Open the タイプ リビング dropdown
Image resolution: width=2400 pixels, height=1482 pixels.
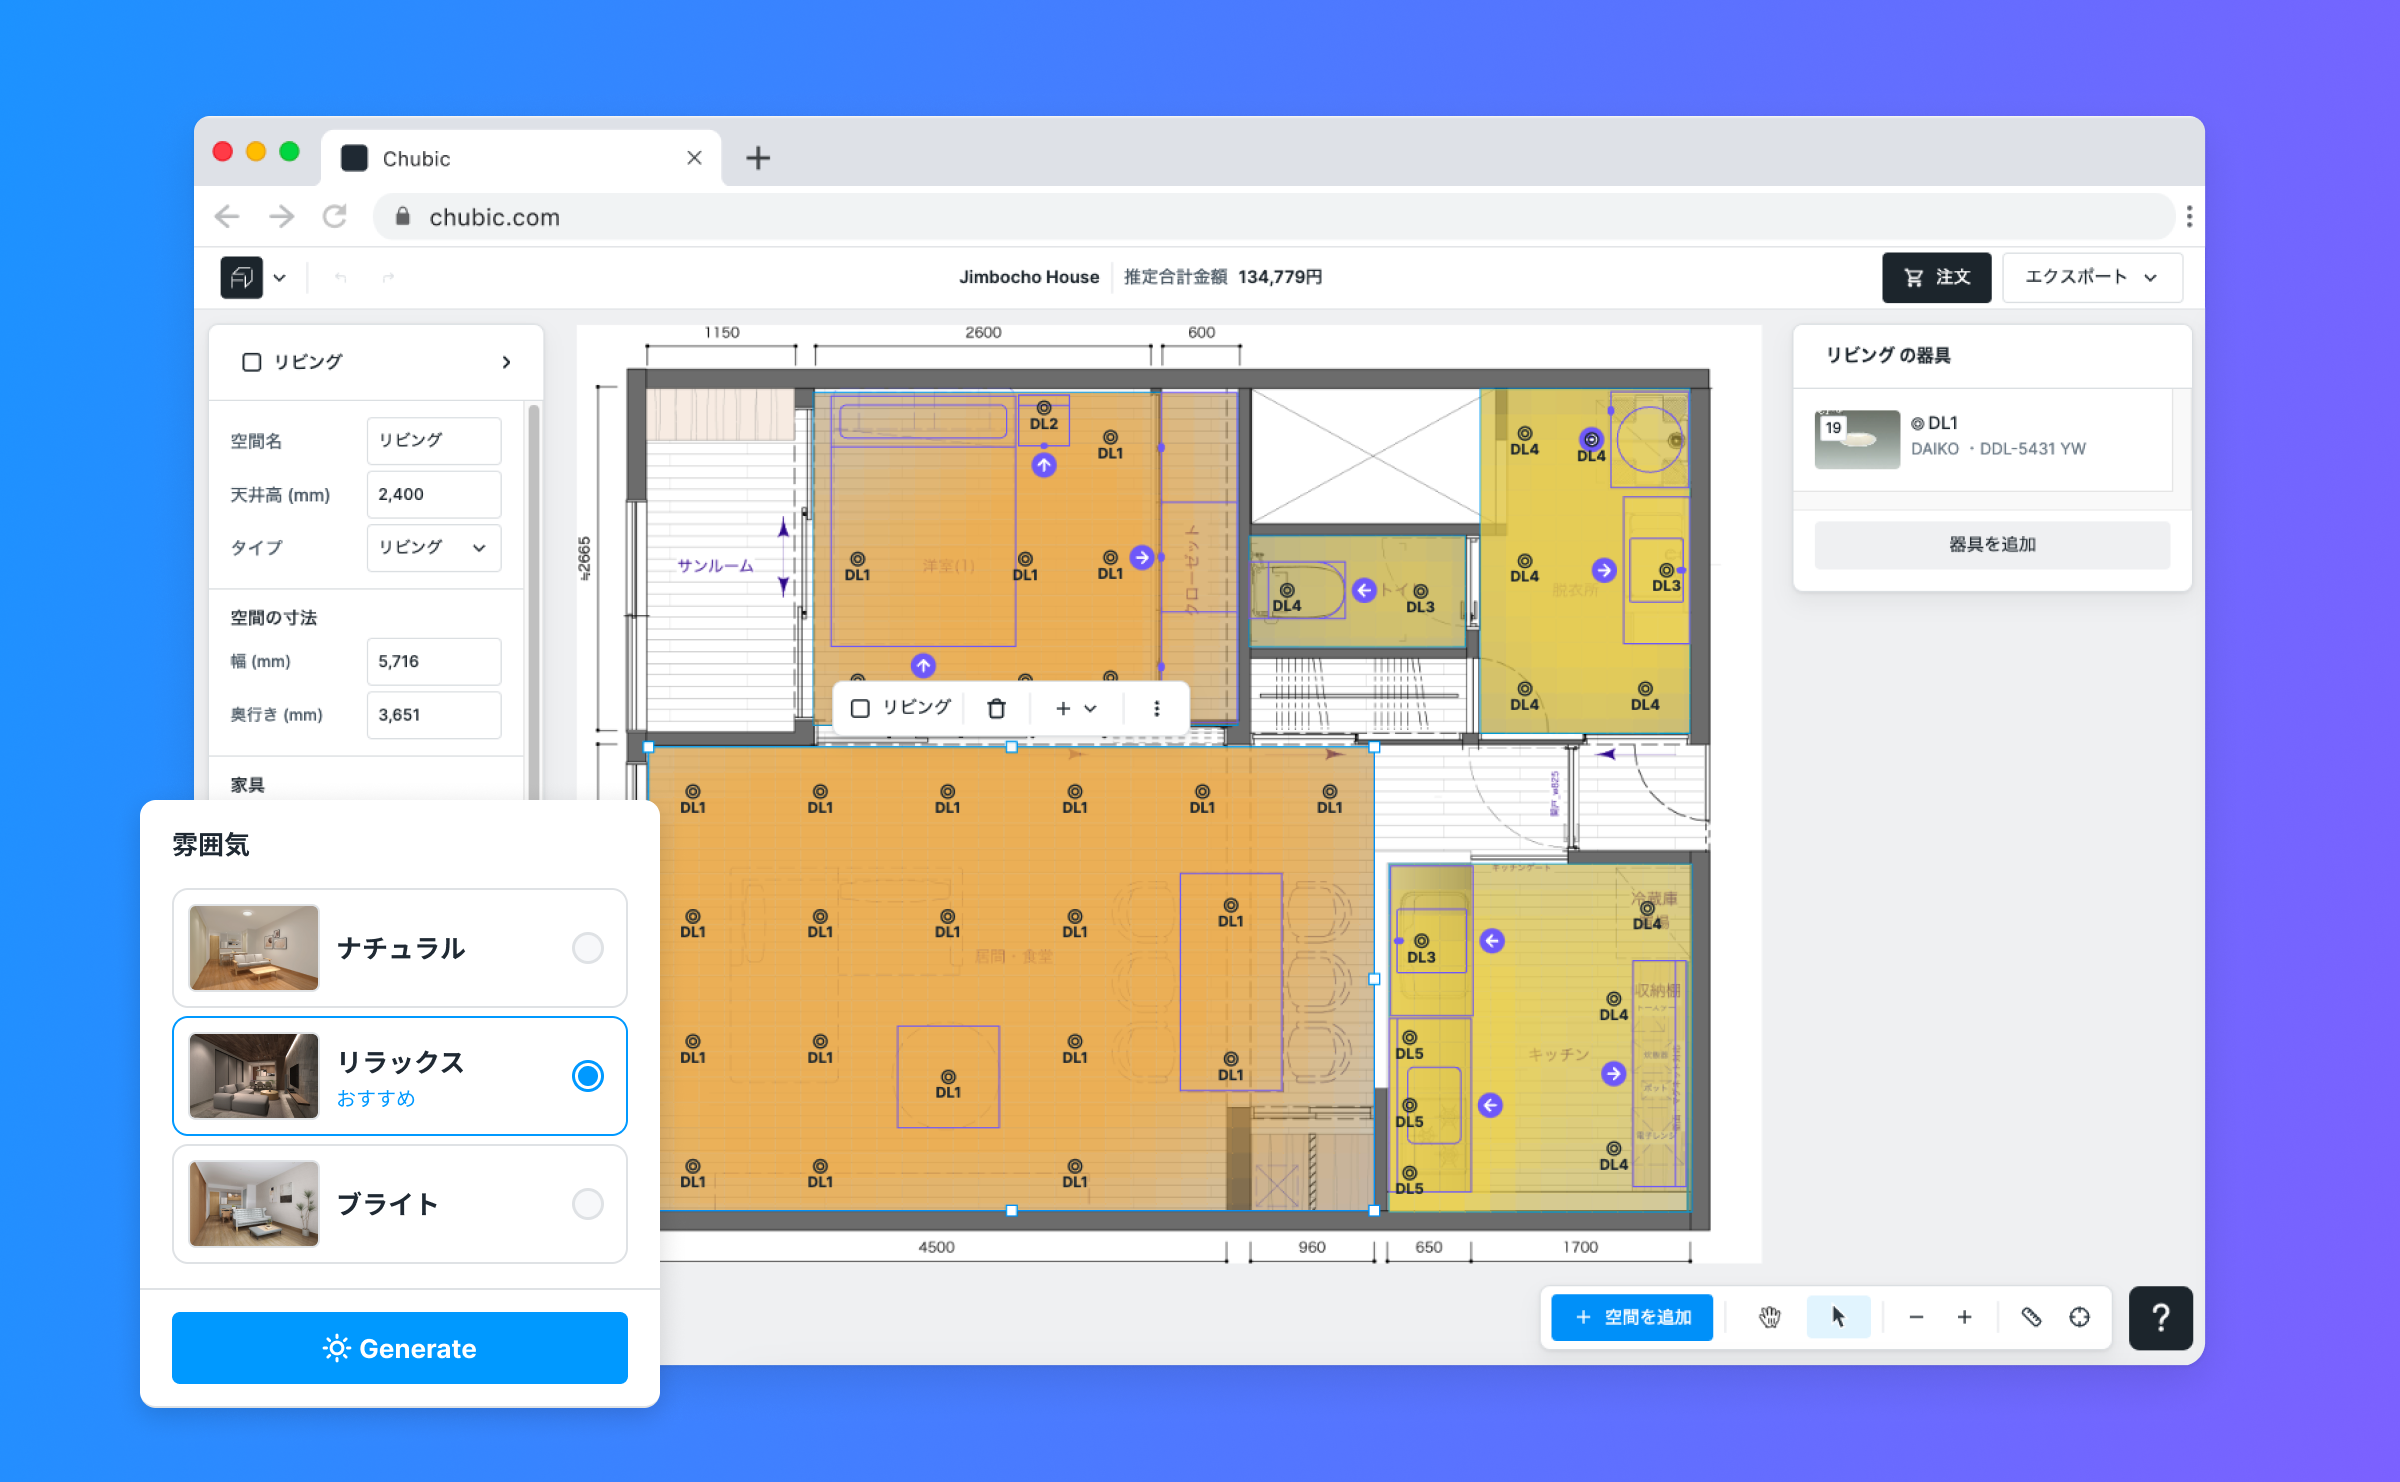[x=433, y=547]
